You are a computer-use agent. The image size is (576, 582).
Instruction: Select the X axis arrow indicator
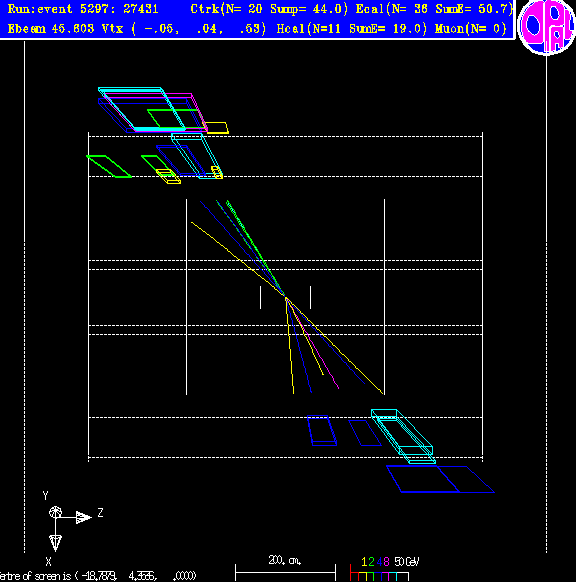tap(56, 543)
